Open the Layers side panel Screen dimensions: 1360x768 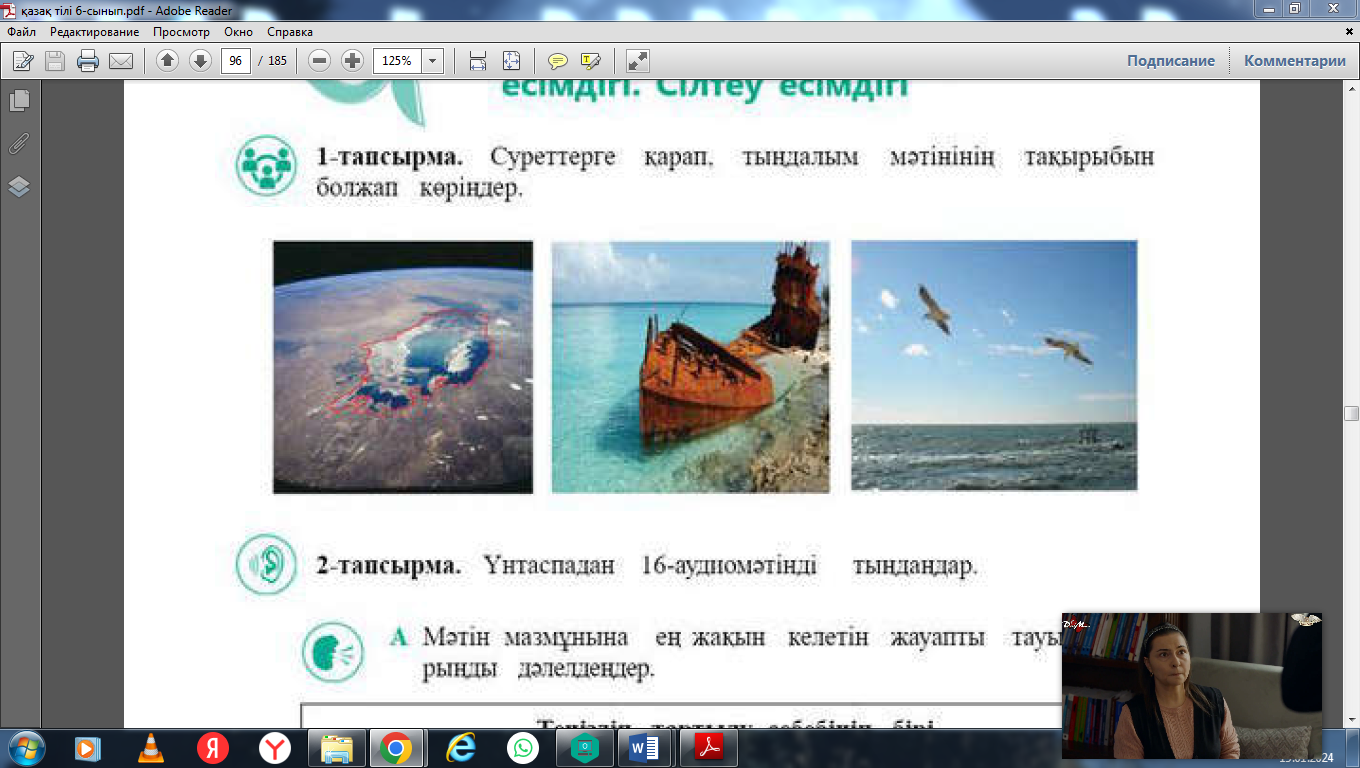tap(19, 187)
